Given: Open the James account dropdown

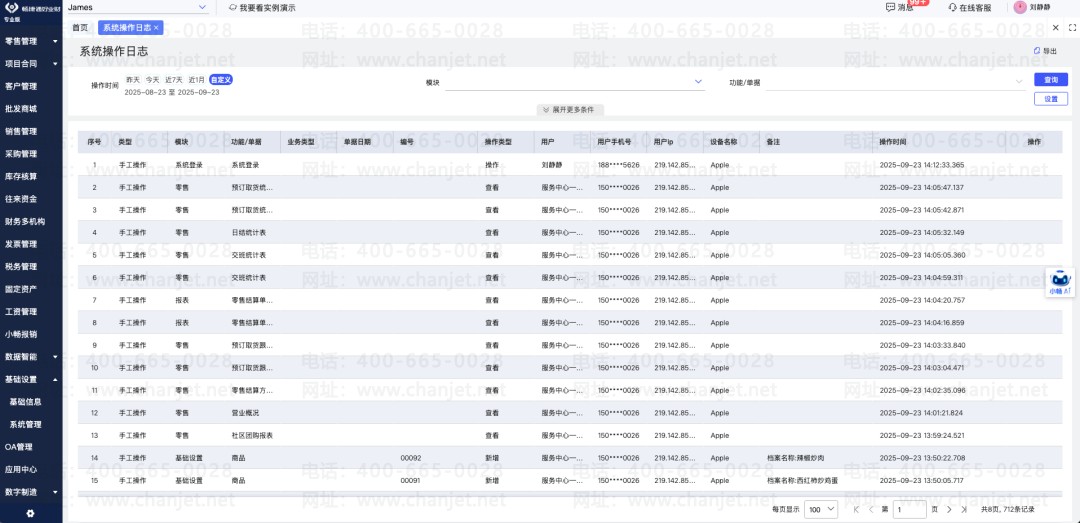Looking at the screenshot, I should [137, 7].
